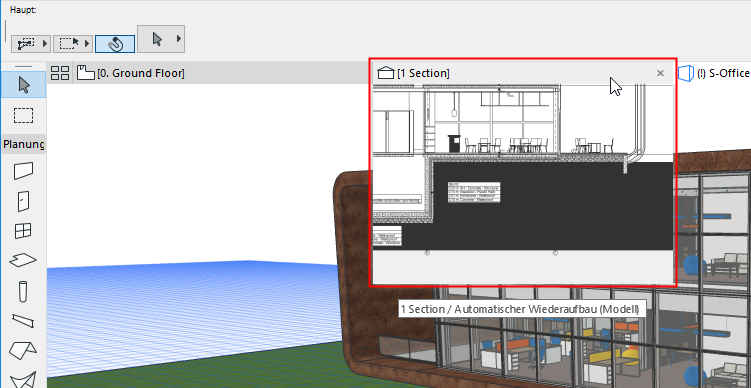Screen dimensions: 751x388
Task: Select the Window tool
Action: (23, 231)
